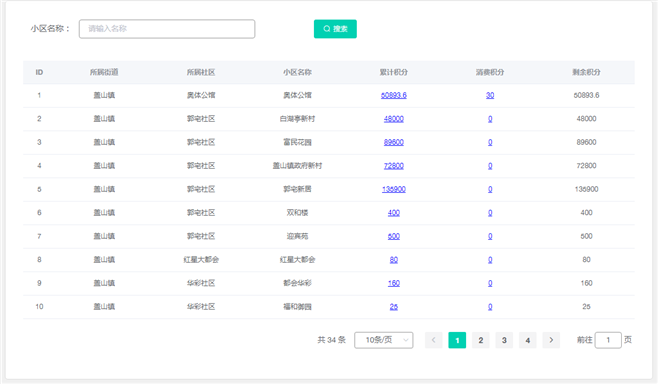
Task: Click 华彩社区 in row 10
Action: 201,307
